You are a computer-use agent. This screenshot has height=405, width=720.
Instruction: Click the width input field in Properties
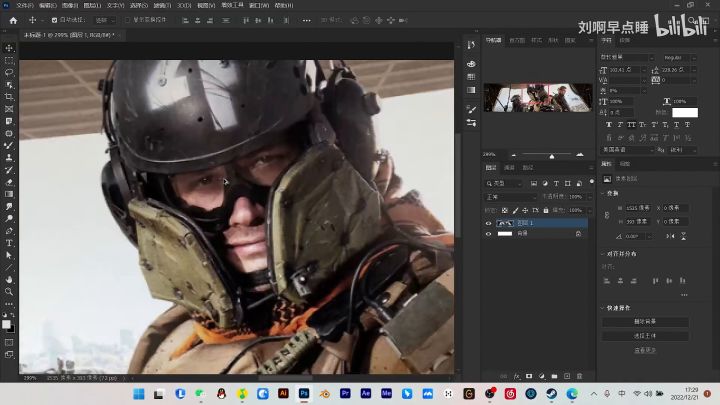coord(638,208)
